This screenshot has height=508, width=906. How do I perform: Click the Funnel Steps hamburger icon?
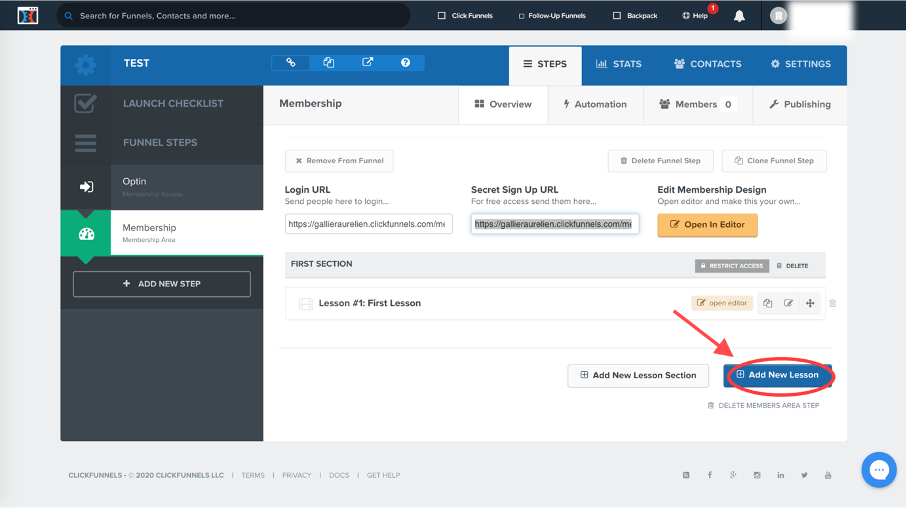click(x=86, y=143)
